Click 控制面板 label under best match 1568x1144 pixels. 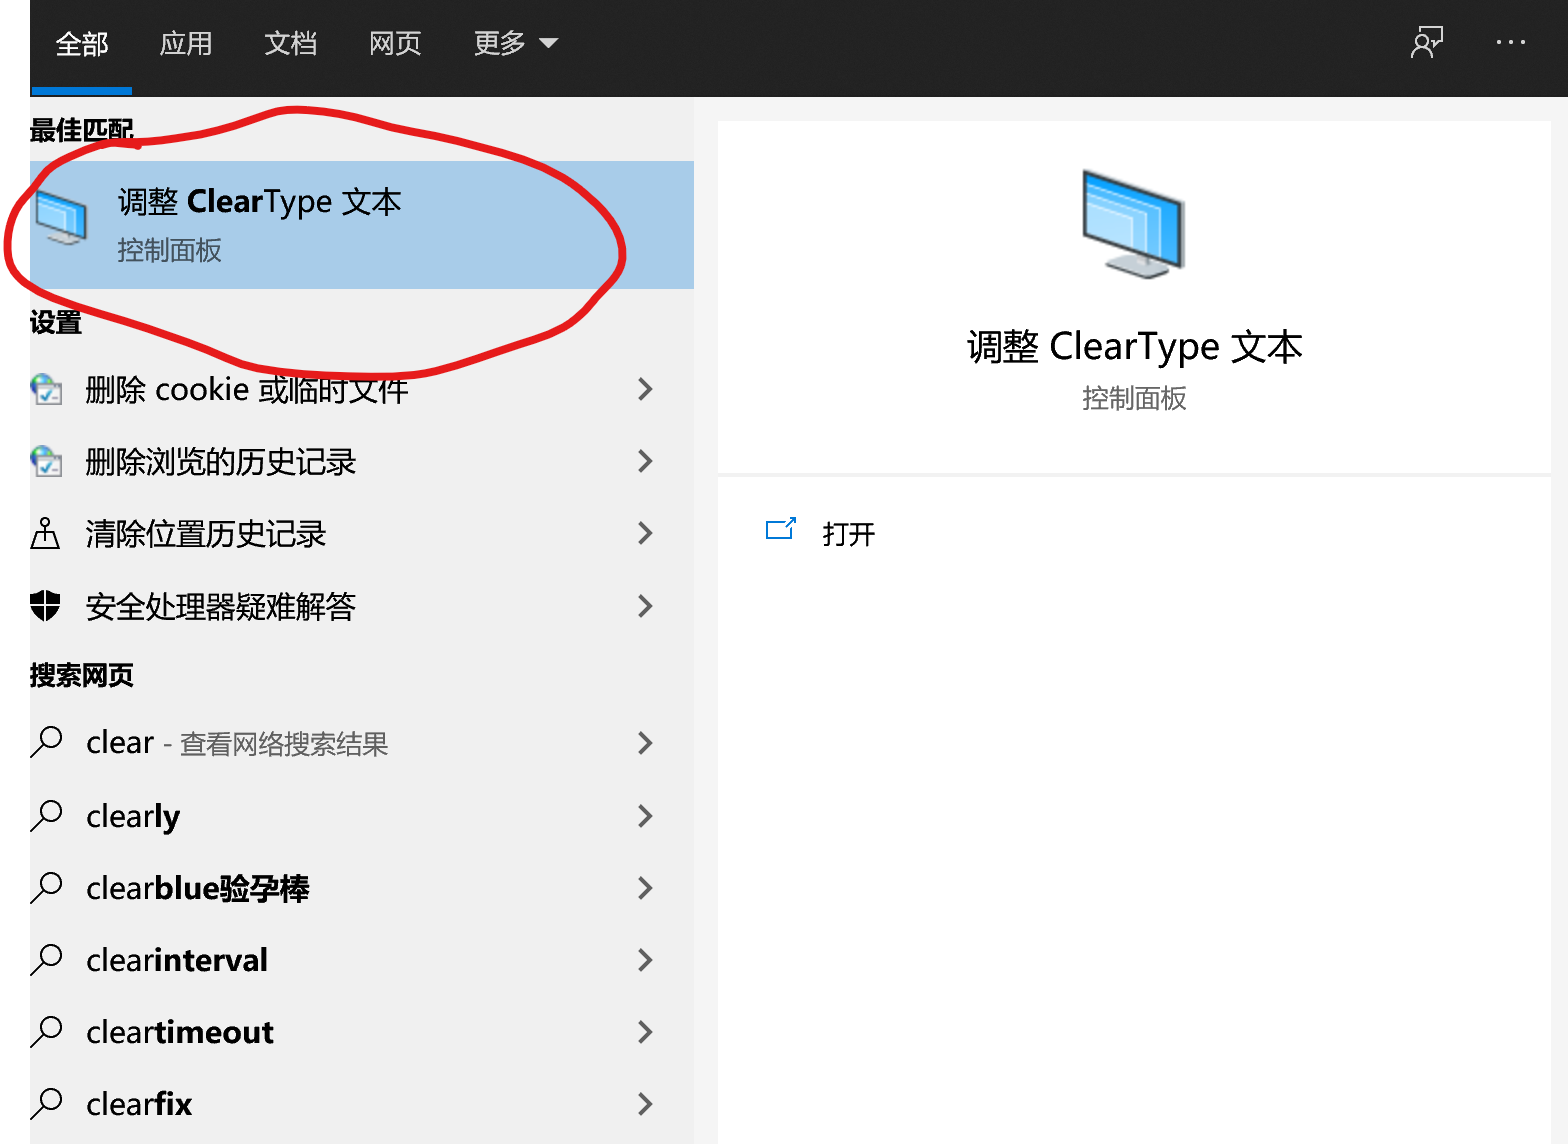169,250
